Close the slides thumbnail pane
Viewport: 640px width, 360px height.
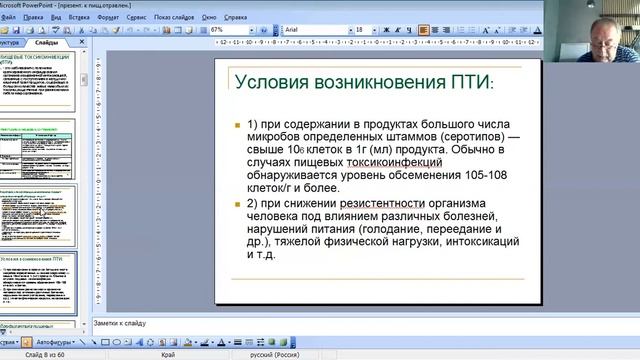pyautogui.click(x=82, y=42)
